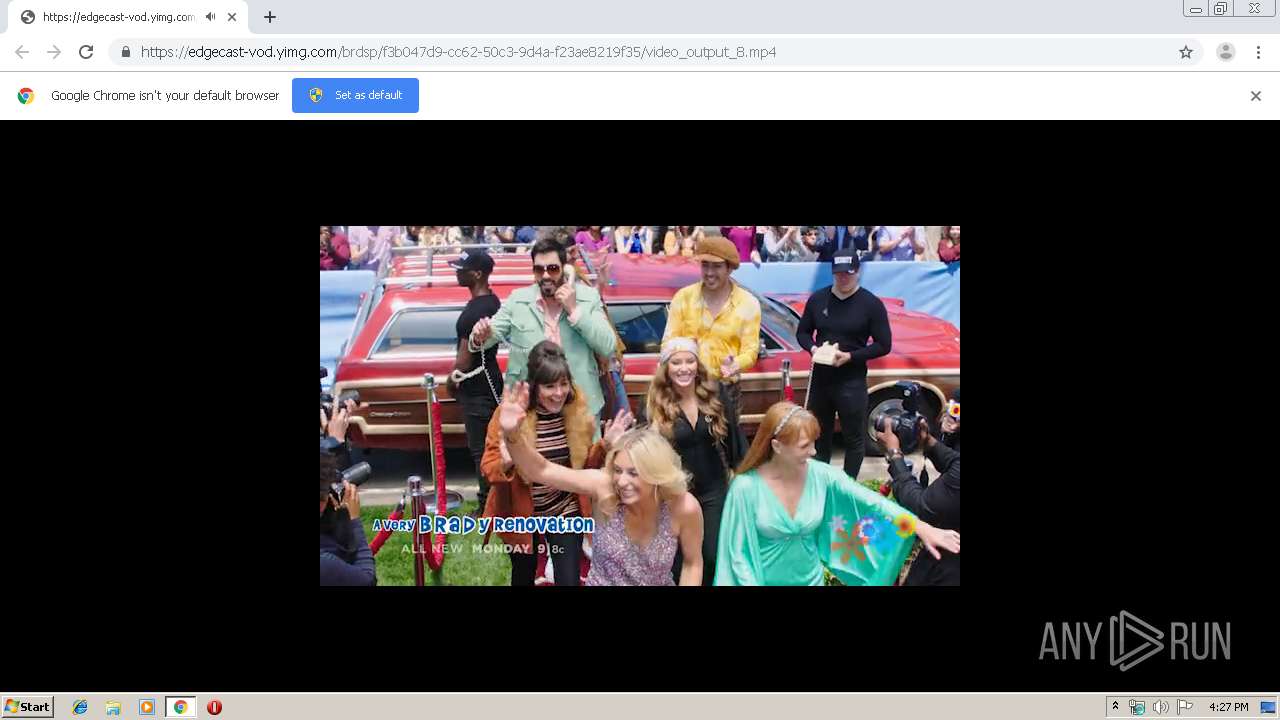This screenshot has width=1280, height=720.
Task: Click the 4:27 PM system clock
Action: [x=1228, y=707]
